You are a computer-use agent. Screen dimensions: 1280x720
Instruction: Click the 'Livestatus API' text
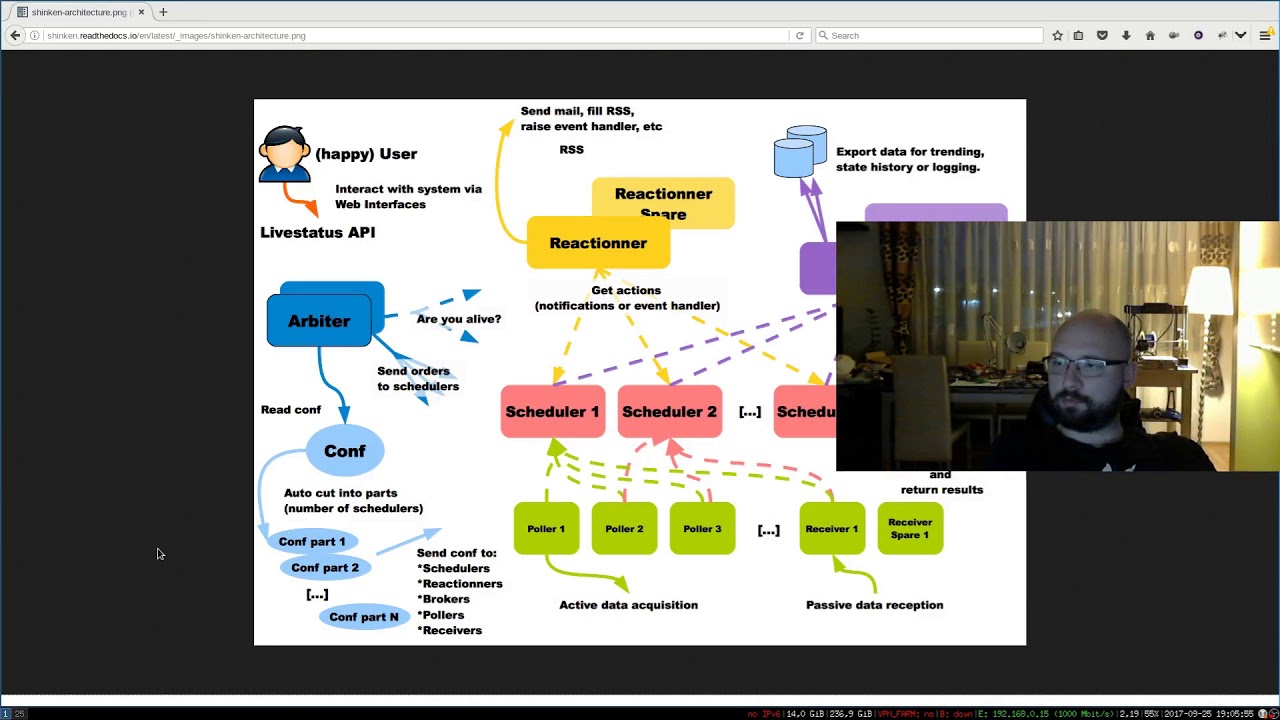318,232
